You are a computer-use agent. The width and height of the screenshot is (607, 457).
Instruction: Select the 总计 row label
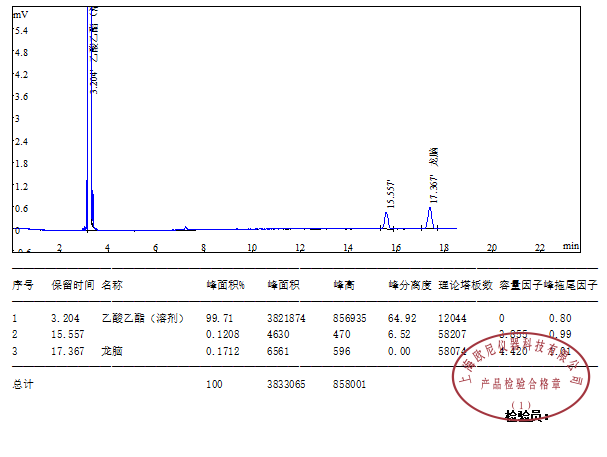pyautogui.click(x=22, y=383)
